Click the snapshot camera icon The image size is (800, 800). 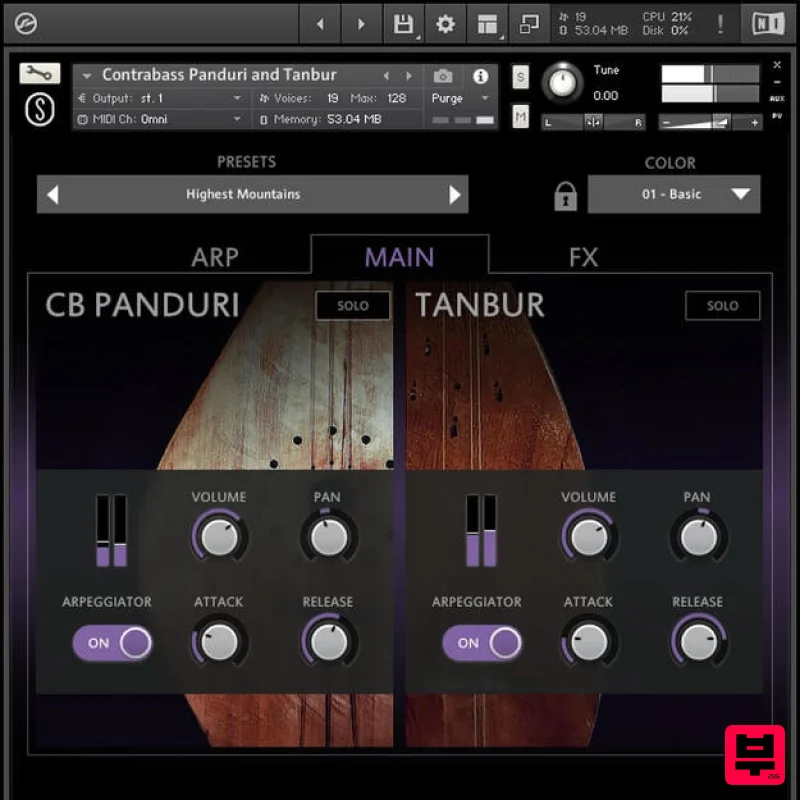point(442,75)
